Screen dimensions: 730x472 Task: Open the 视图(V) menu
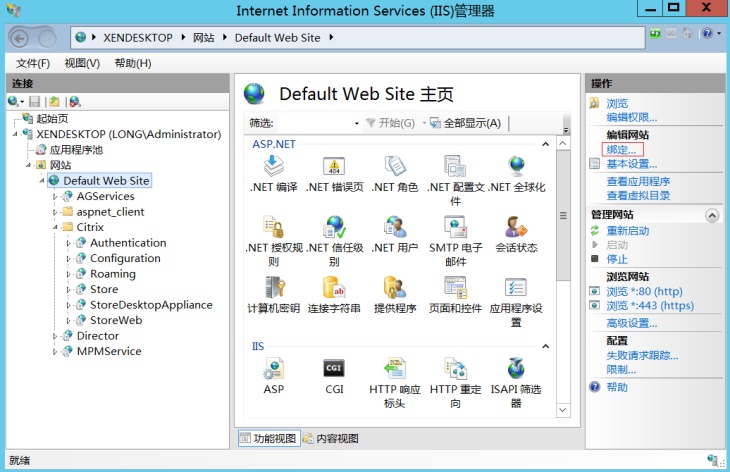coord(82,63)
